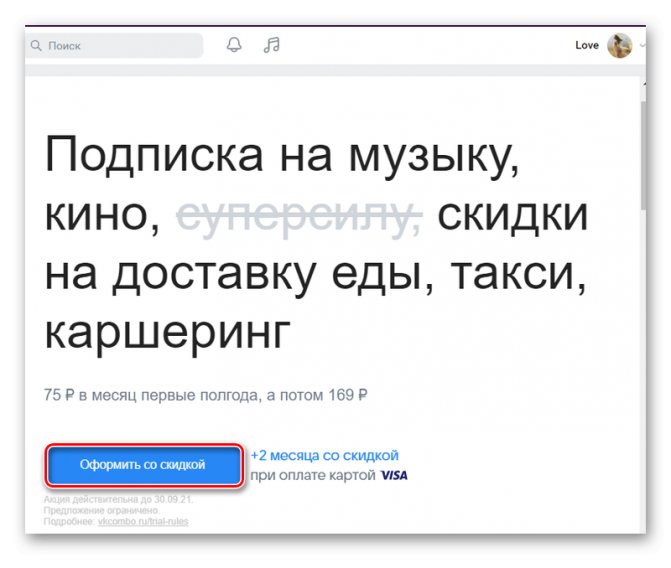Click +2 месяца со скидкой text

324,455
